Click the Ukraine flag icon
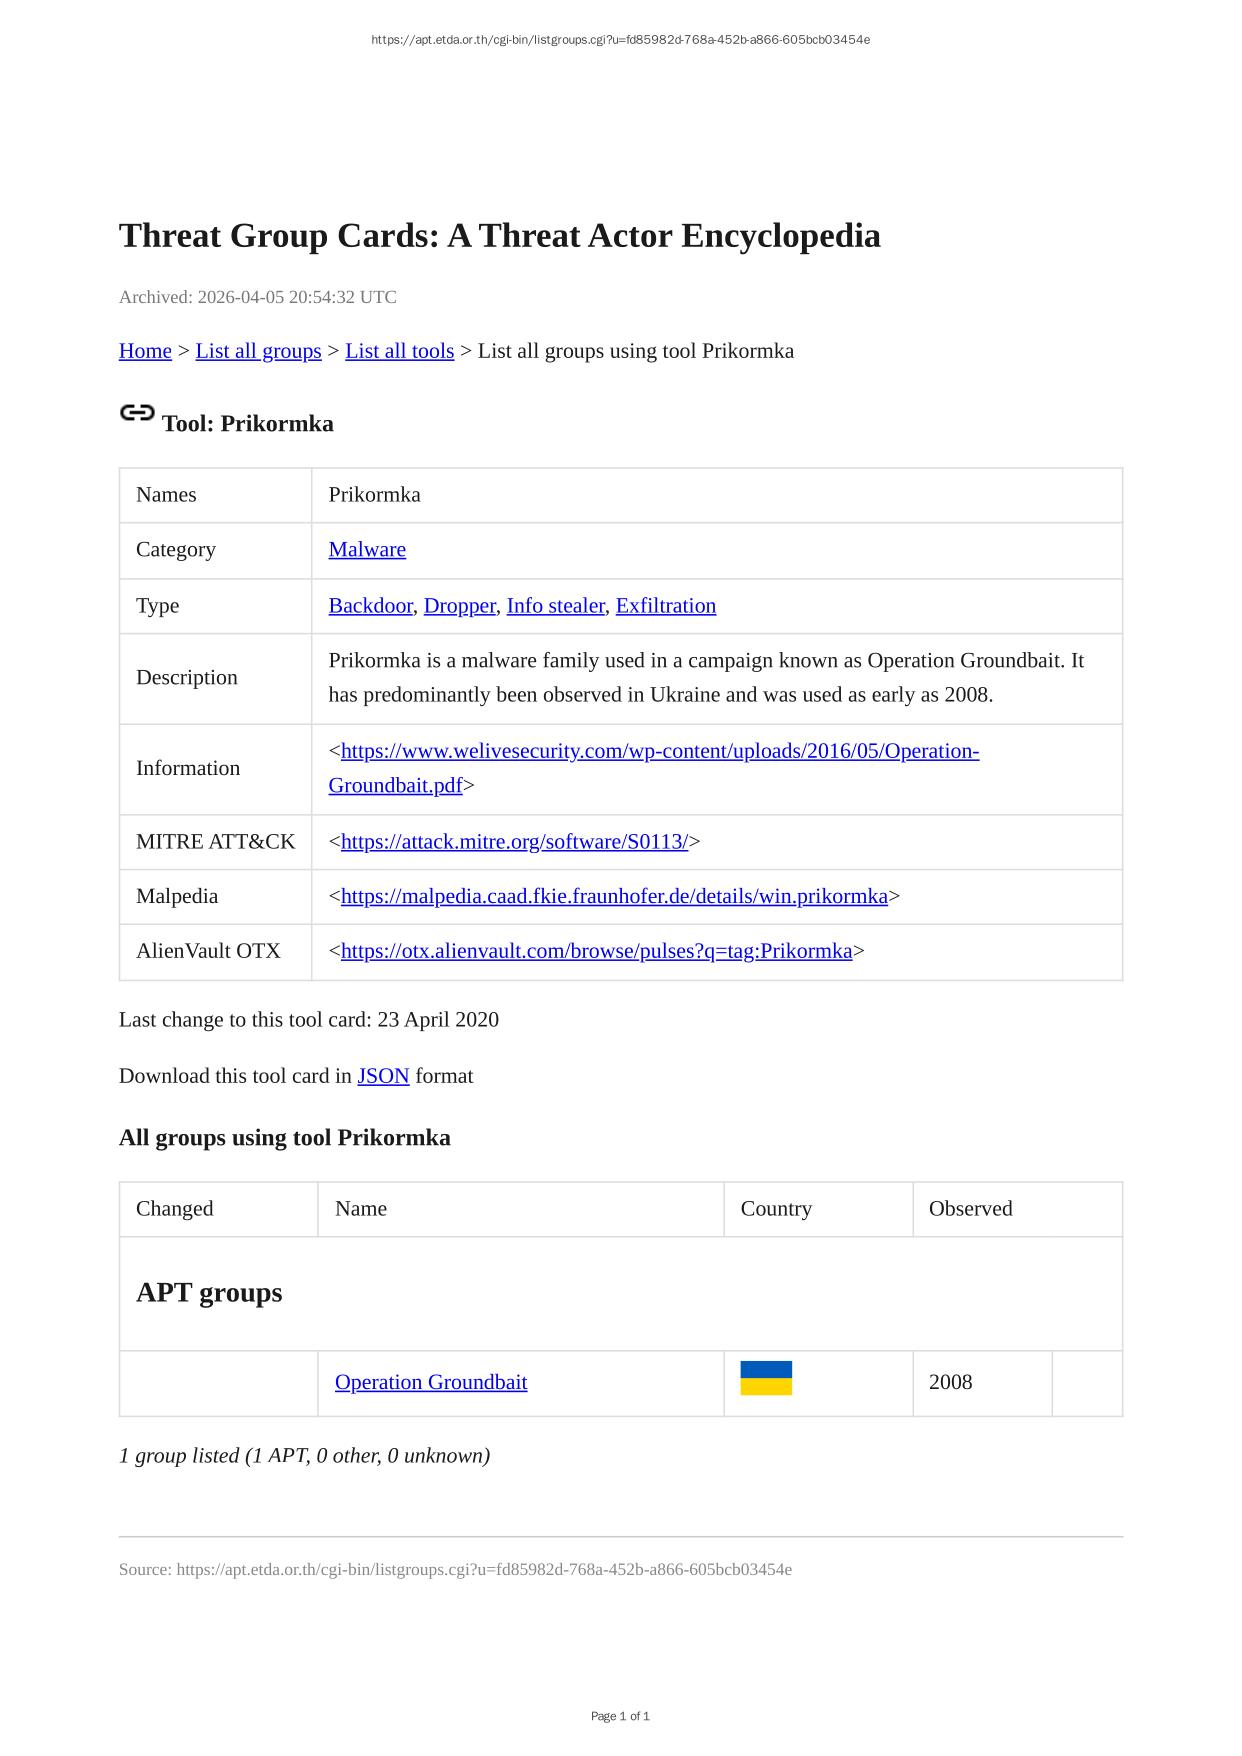 pyautogui.click(x=765, y=1378)
